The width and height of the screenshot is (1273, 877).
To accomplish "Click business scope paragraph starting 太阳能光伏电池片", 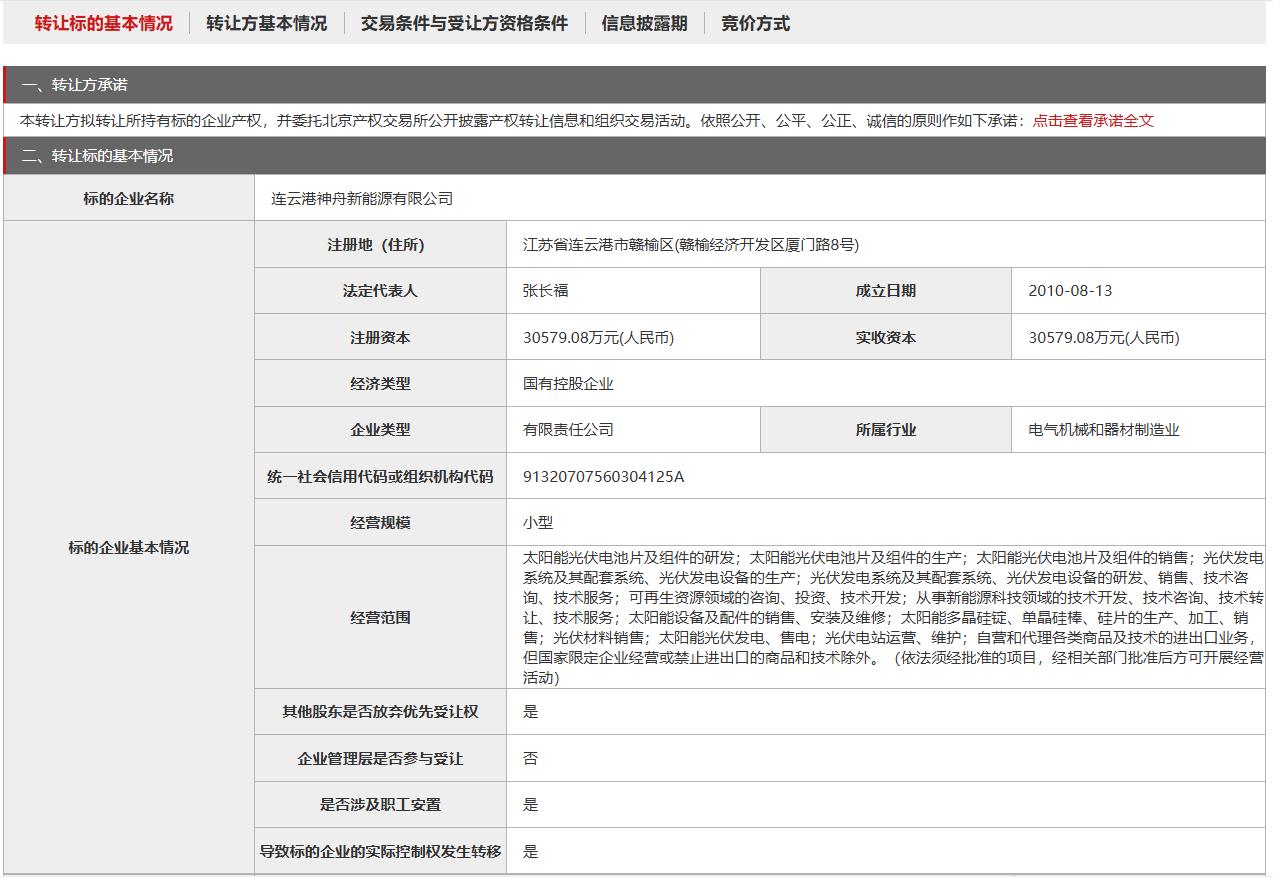I will [893, 617].
